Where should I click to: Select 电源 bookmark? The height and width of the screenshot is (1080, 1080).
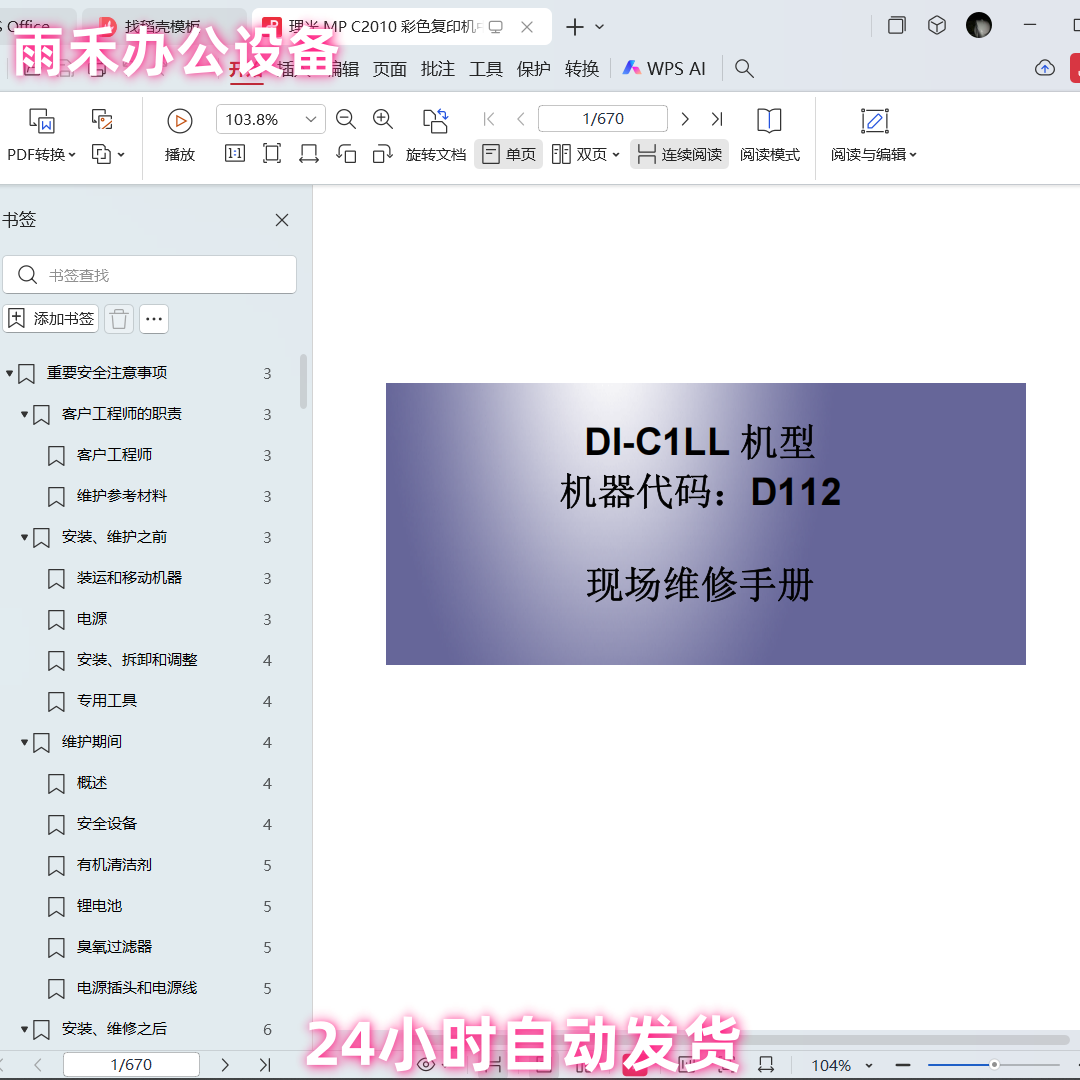[x=92, y=619]
